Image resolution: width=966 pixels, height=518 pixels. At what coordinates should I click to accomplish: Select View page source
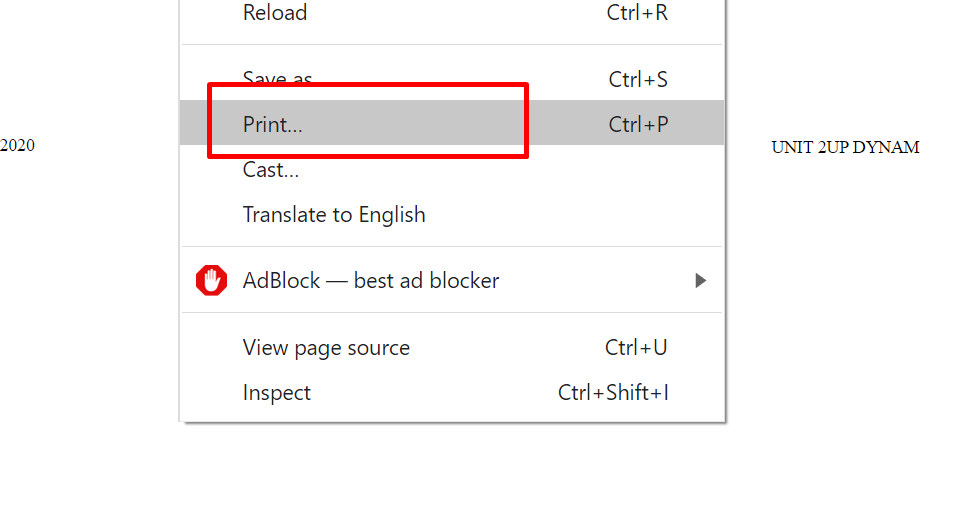point(452,348)
